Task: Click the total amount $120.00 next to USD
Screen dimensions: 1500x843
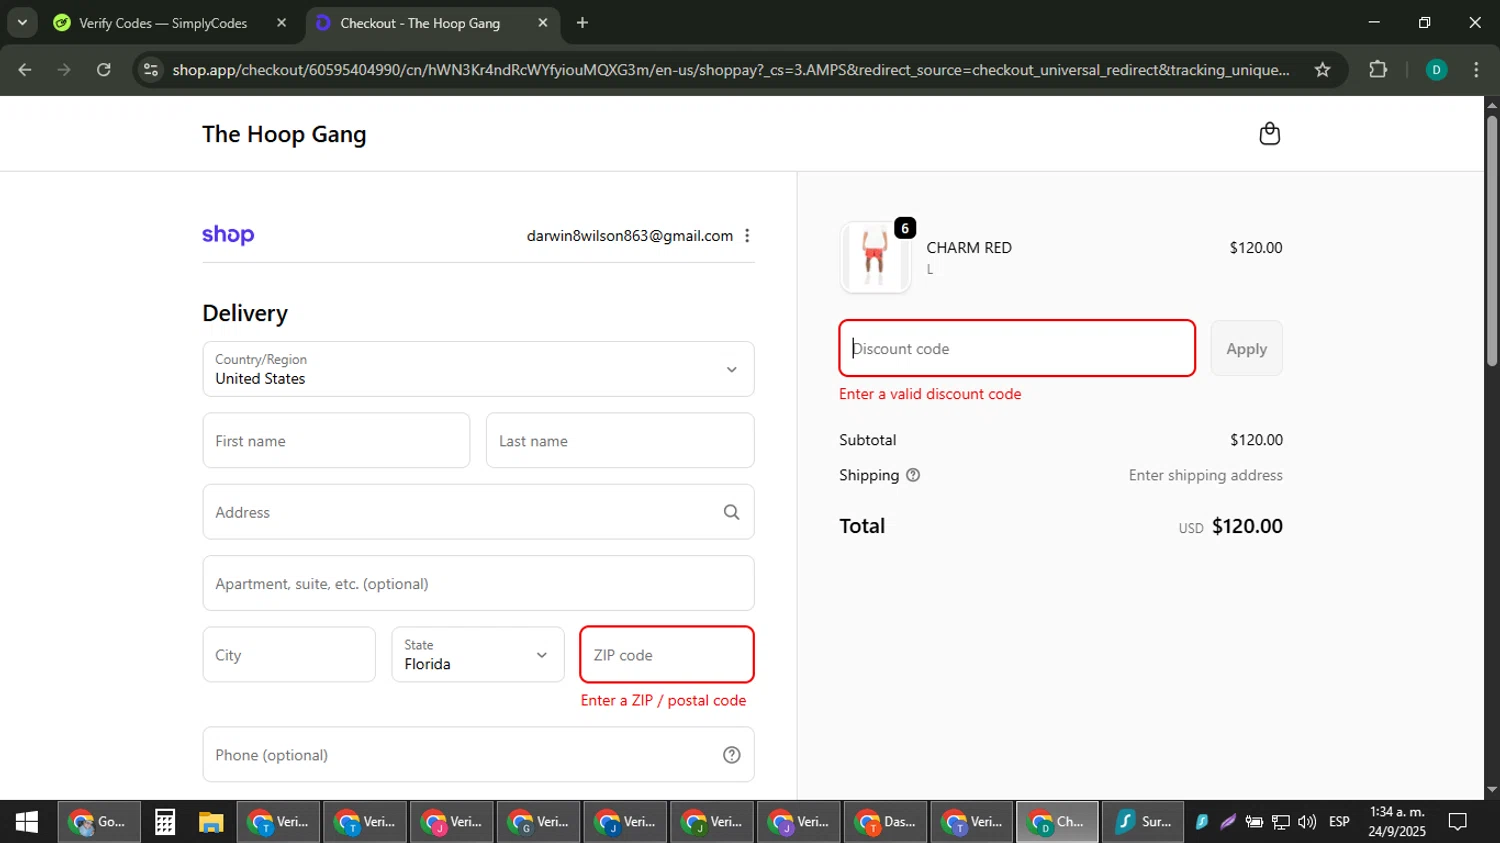Action: (1247, 526)
